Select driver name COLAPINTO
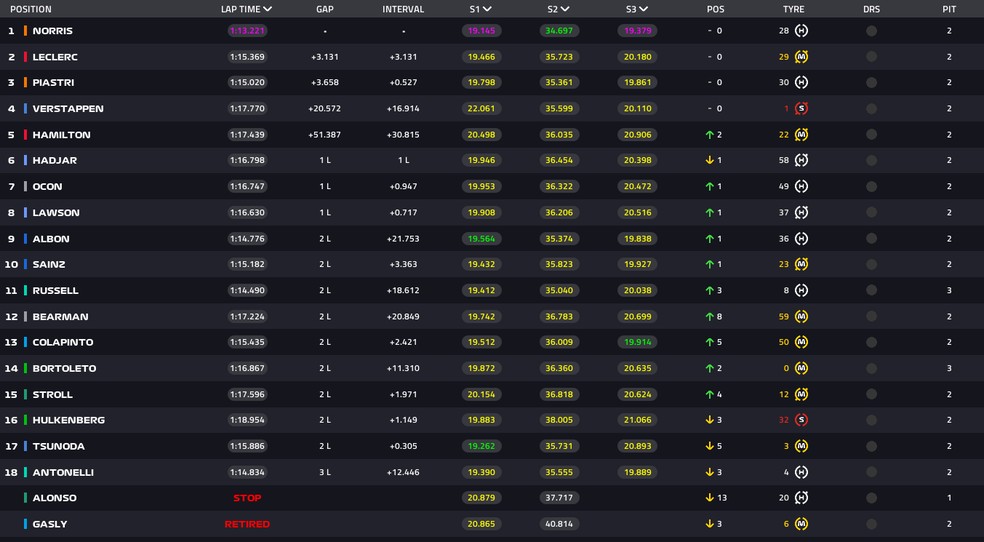Viewport: 984px width, 542px height. 63,342
